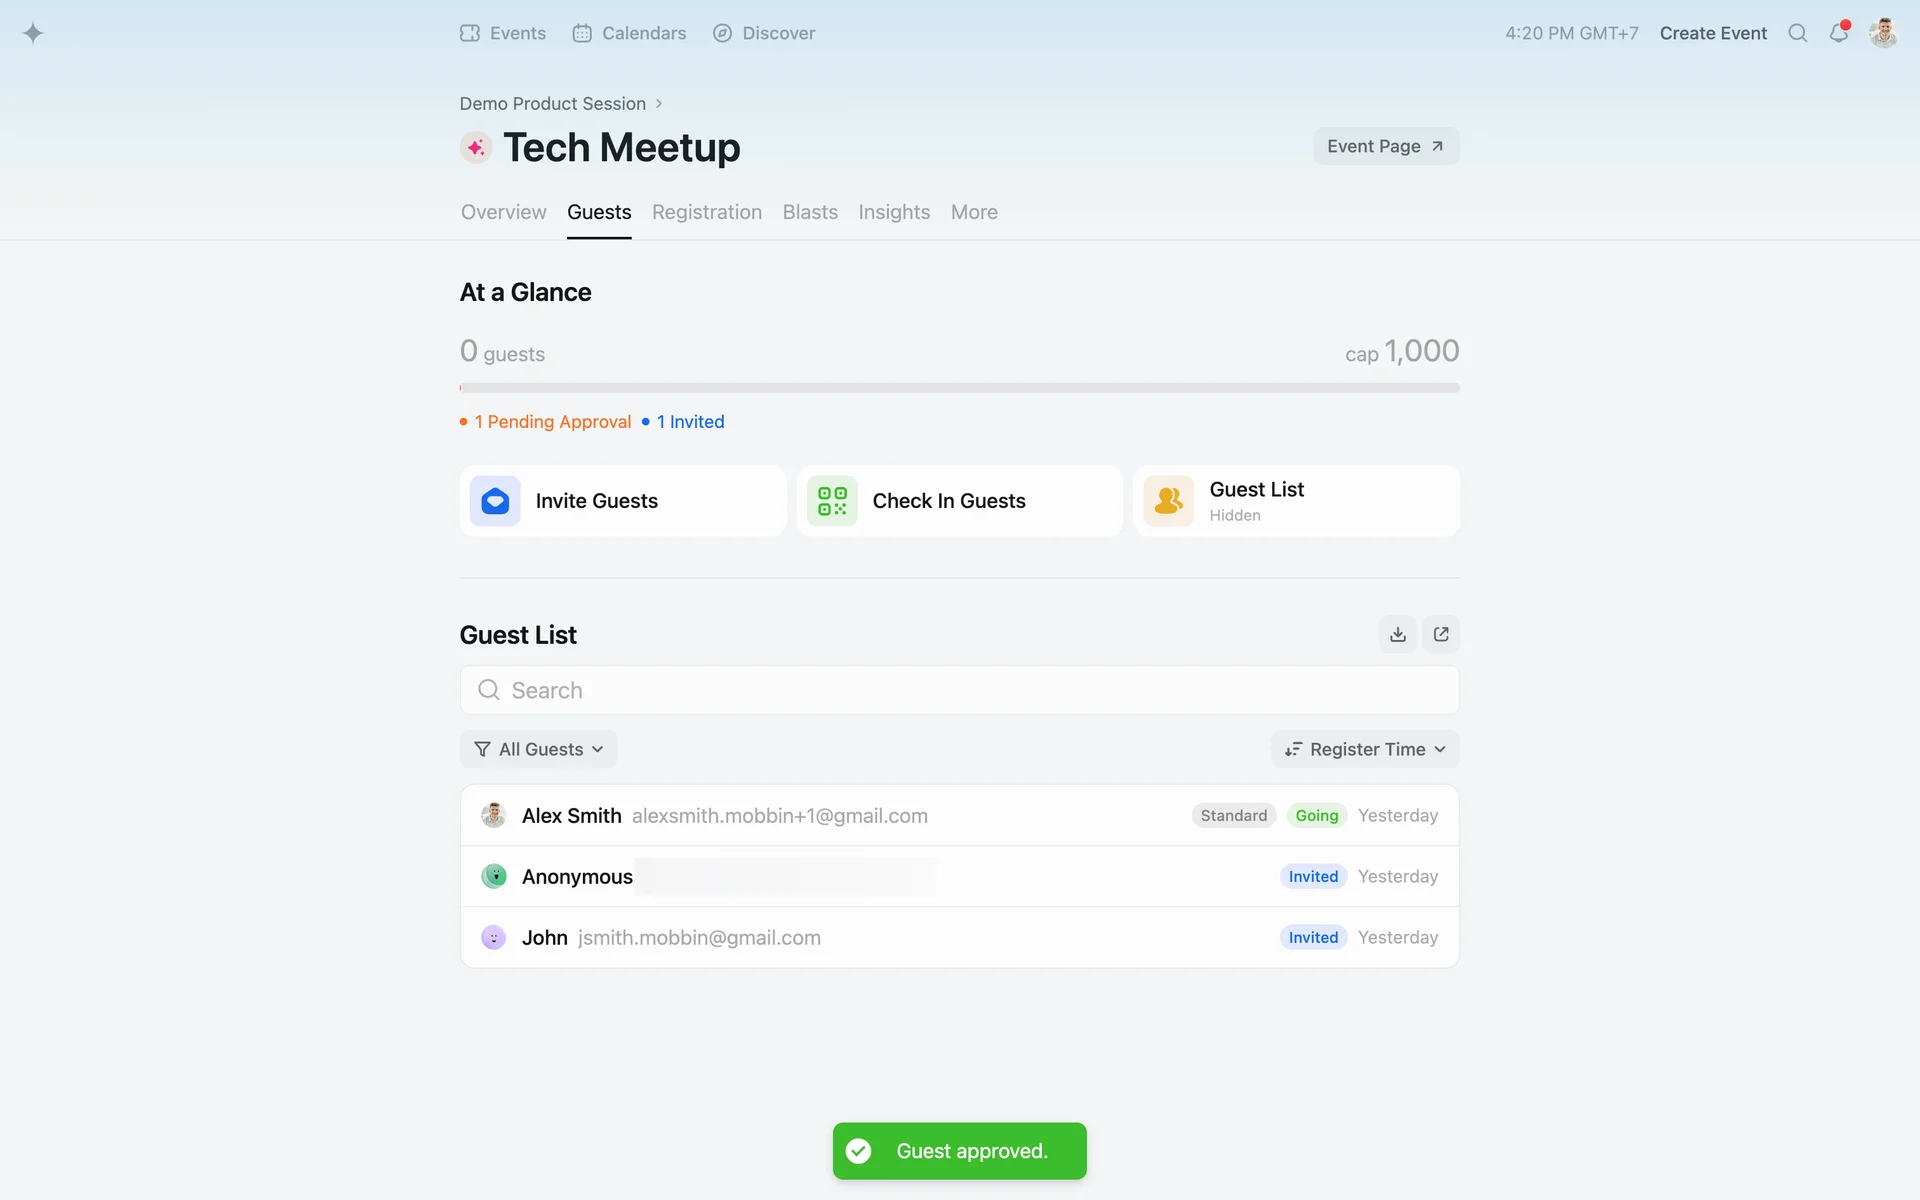Screen dimensions: 1920x1200
Task: Expand the All Guests filter dropdown
Action: pos(538,749)
